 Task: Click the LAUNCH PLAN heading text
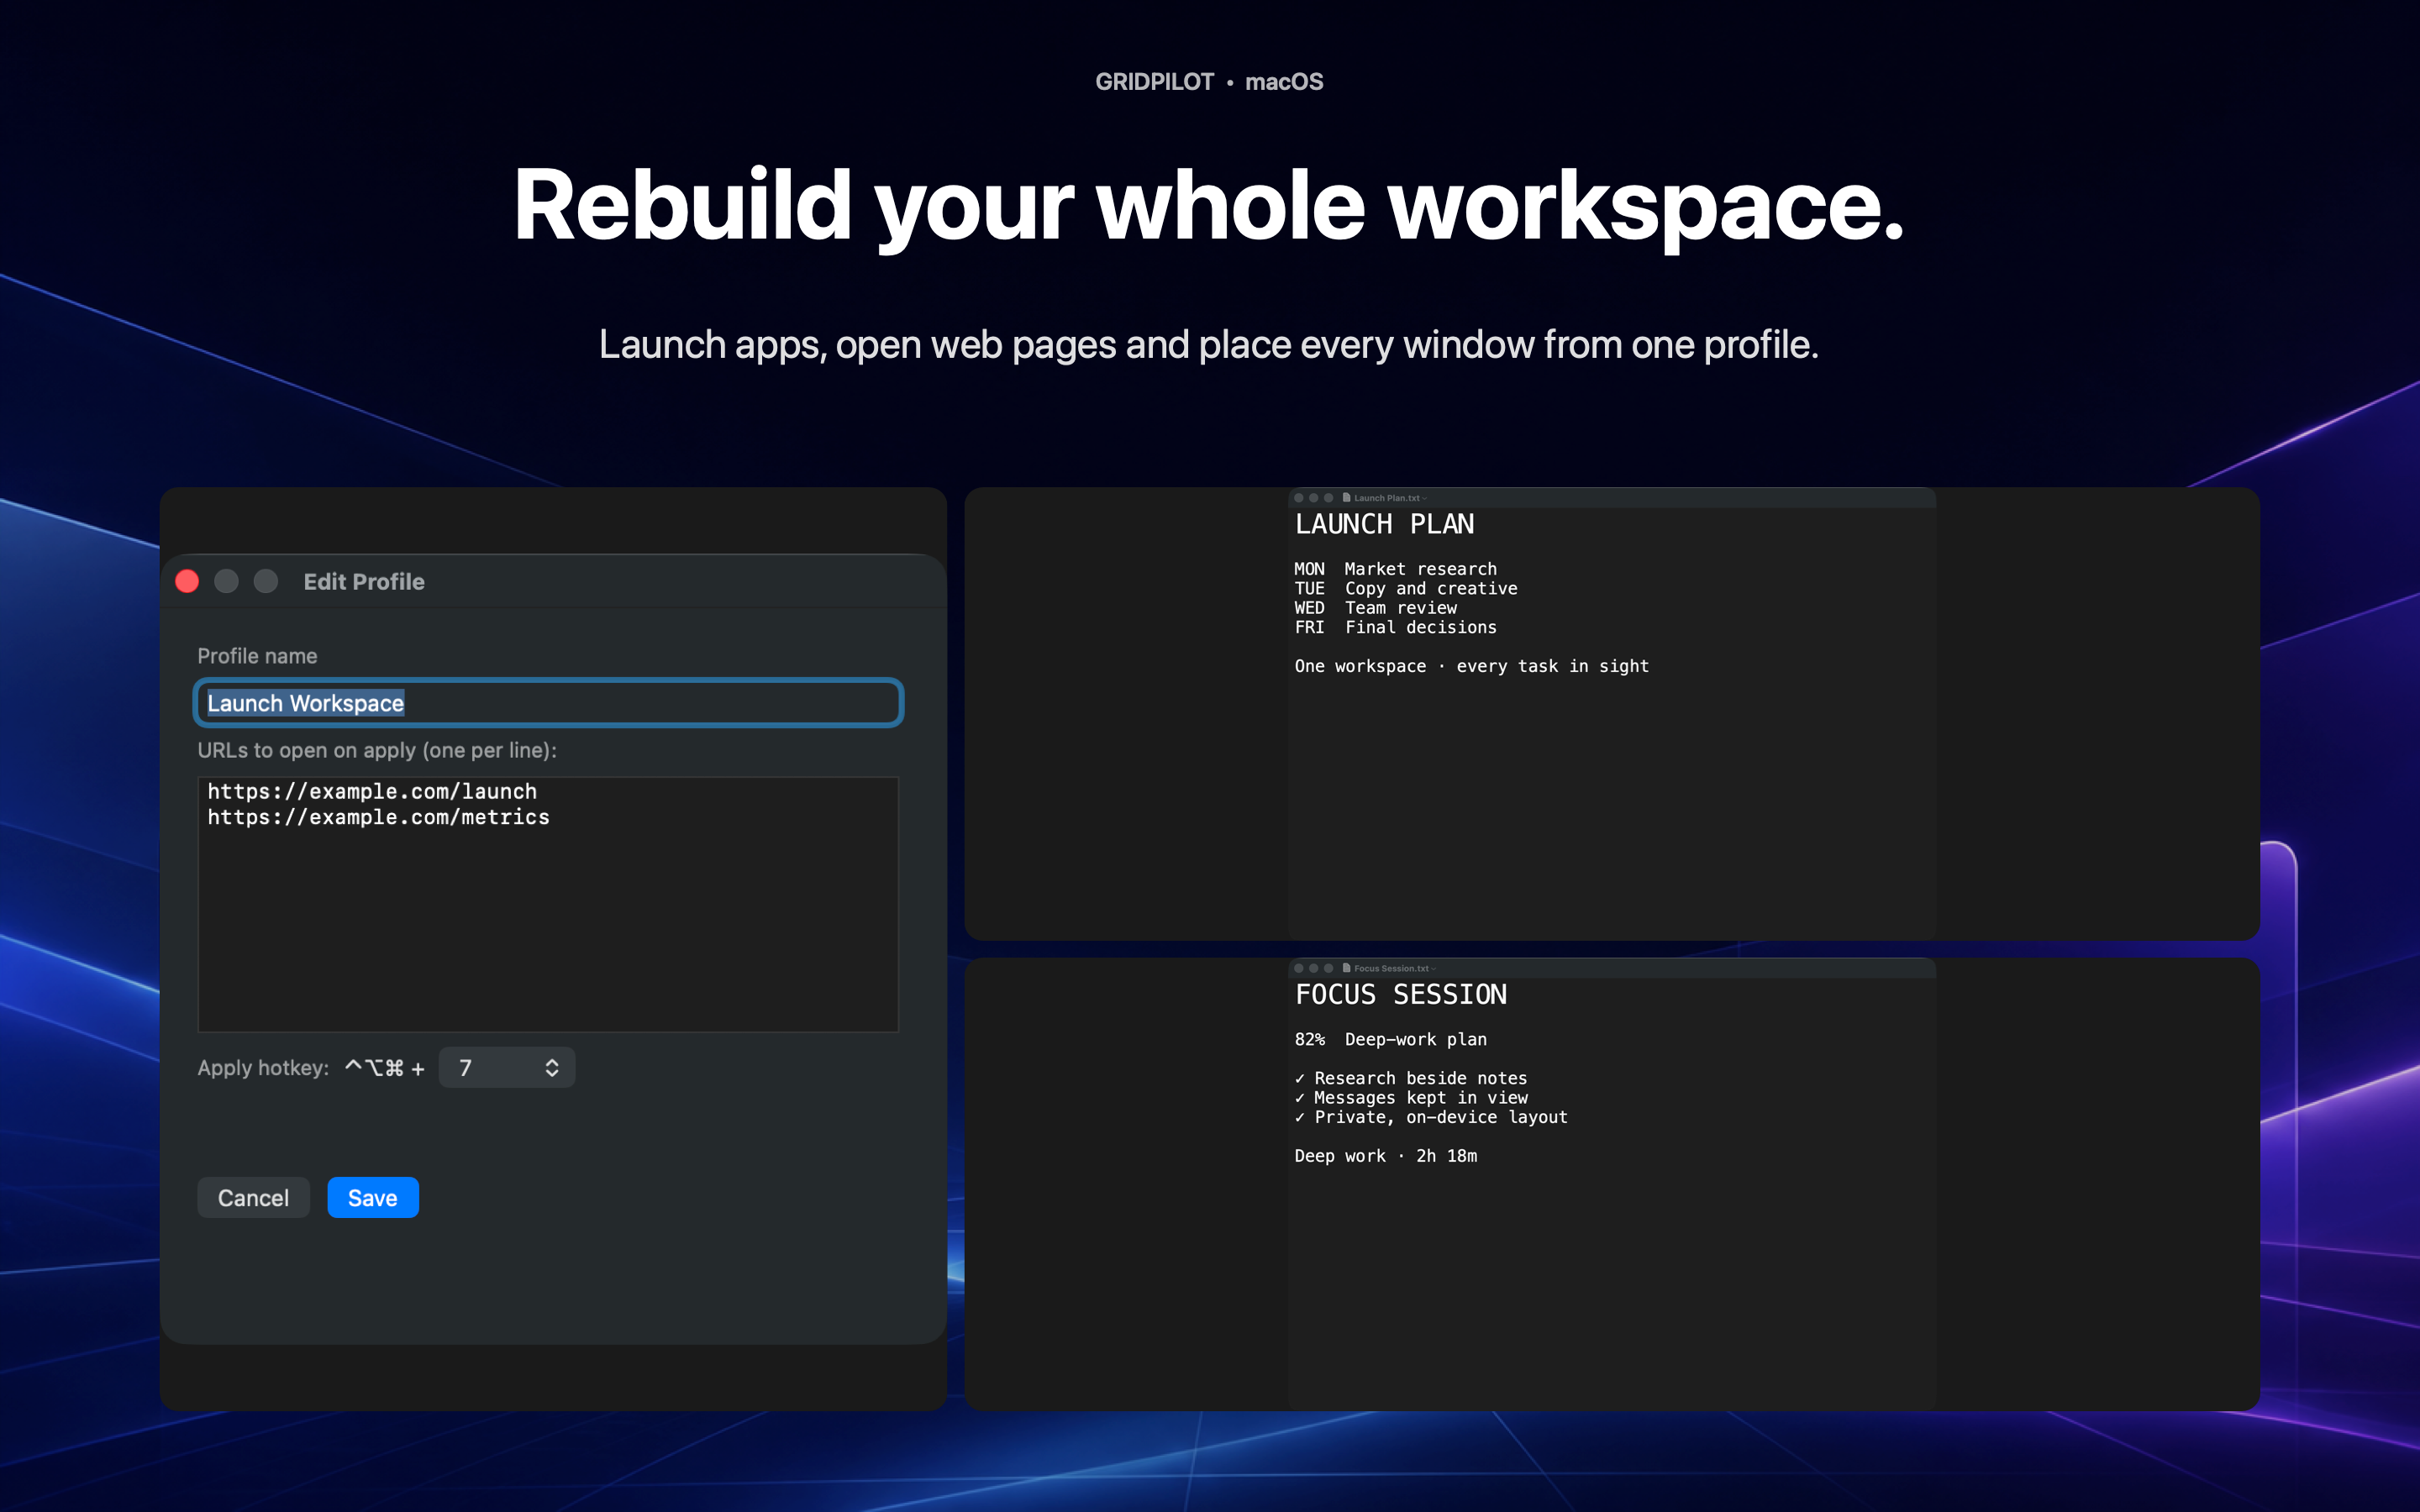coord(1384,524)
